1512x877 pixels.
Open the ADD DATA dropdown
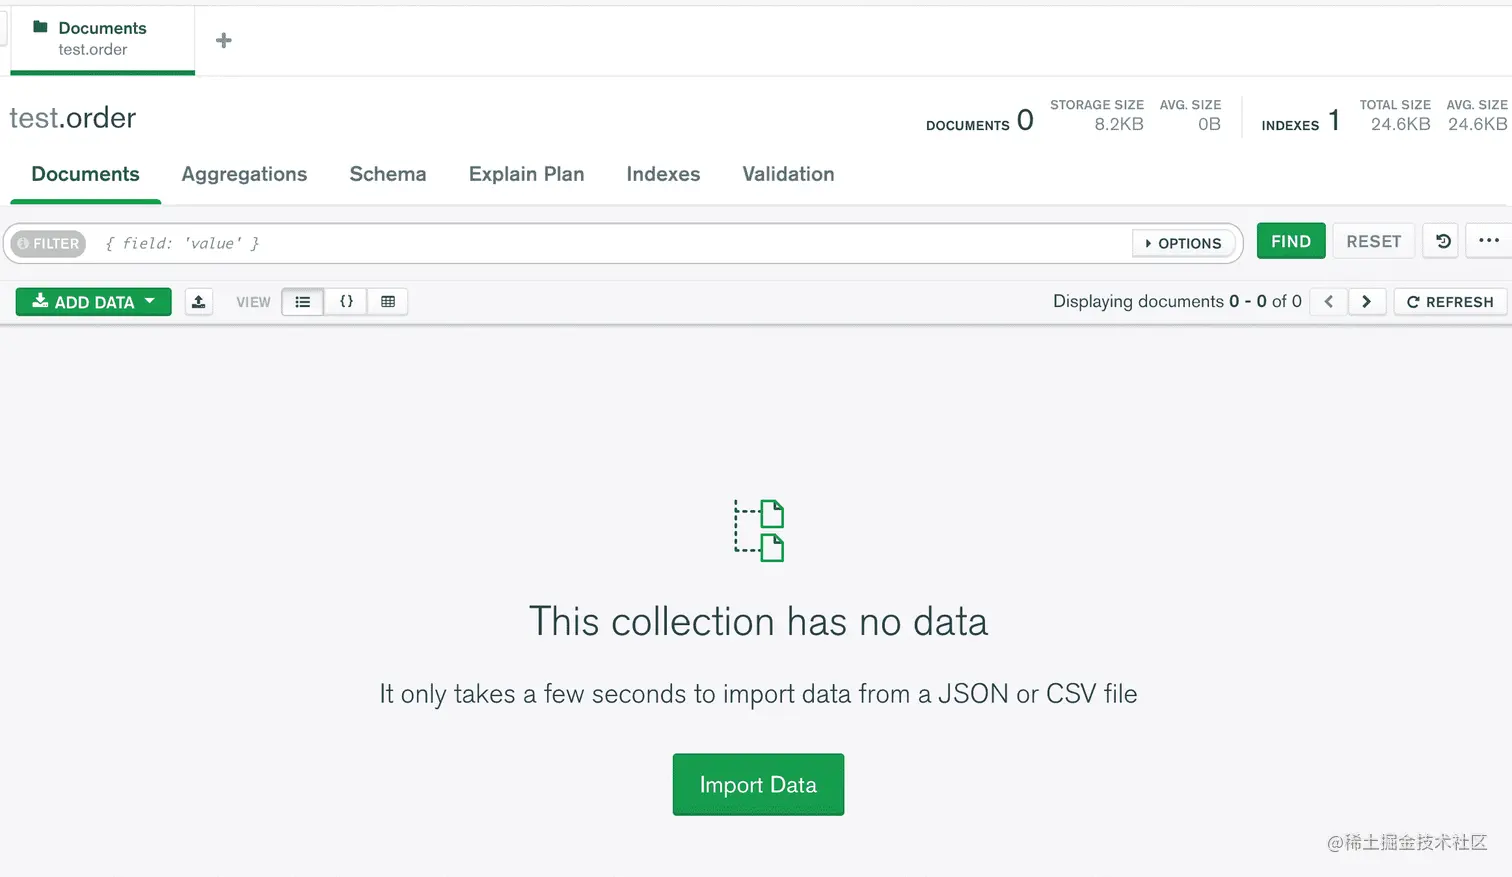(92, 301)
